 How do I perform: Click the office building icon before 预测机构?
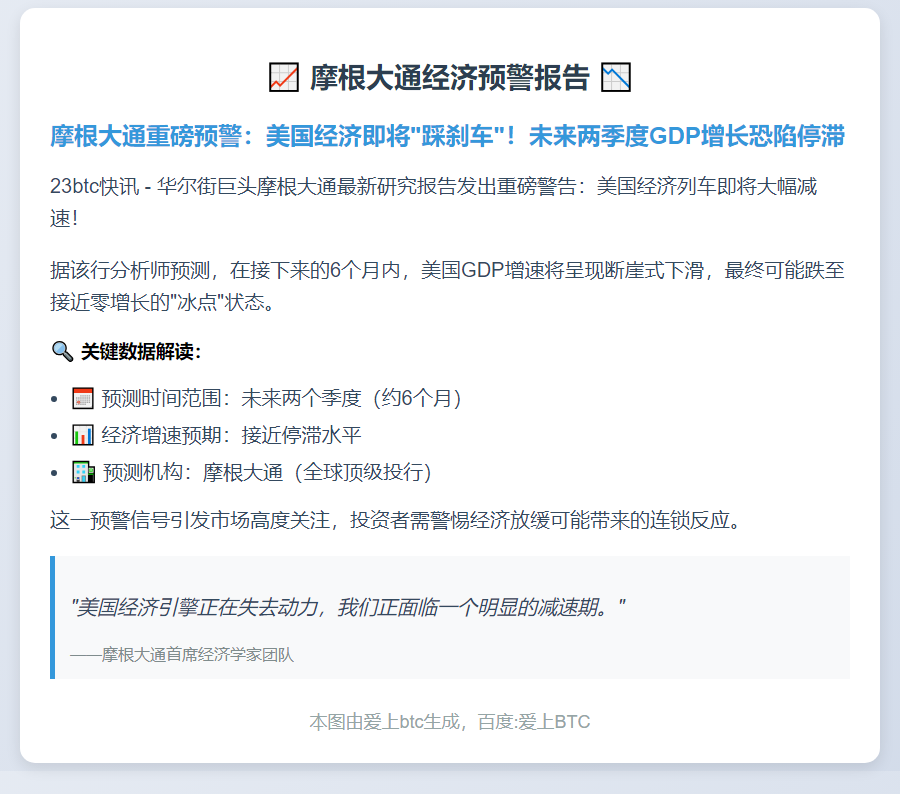tap(83, 472)
